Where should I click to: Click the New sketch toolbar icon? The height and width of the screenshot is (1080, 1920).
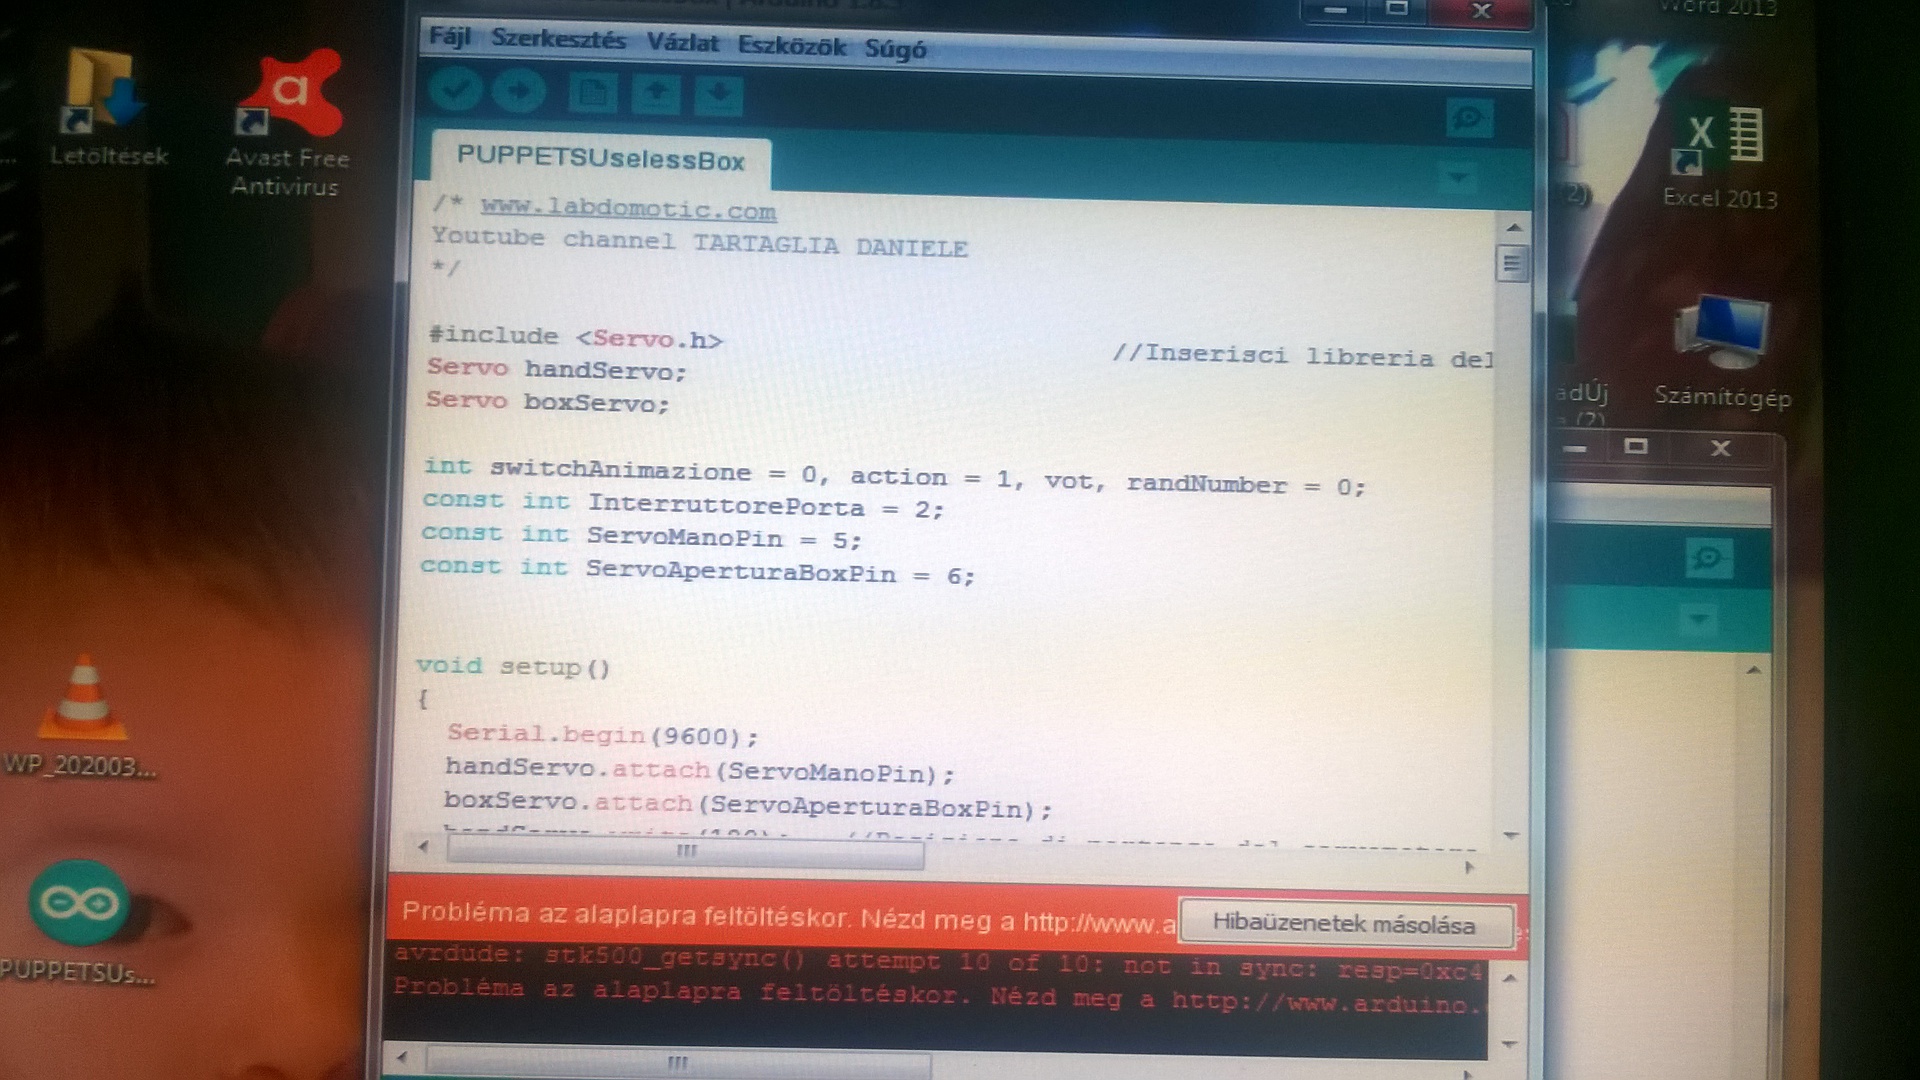(x=592, y=95)
